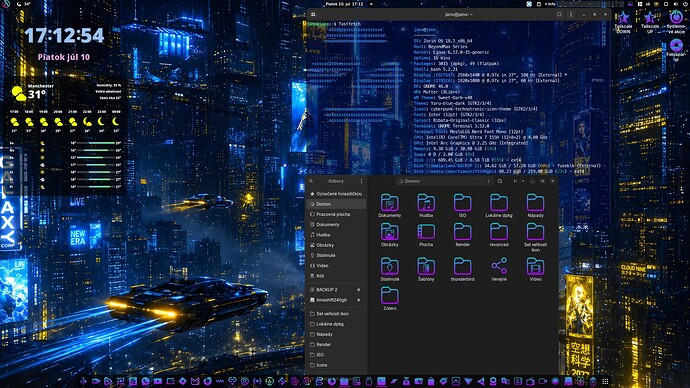Click the search magnifier in terminal header
Image resolution: width=690 pixels, height=388 pixels.
coord(559,15)
